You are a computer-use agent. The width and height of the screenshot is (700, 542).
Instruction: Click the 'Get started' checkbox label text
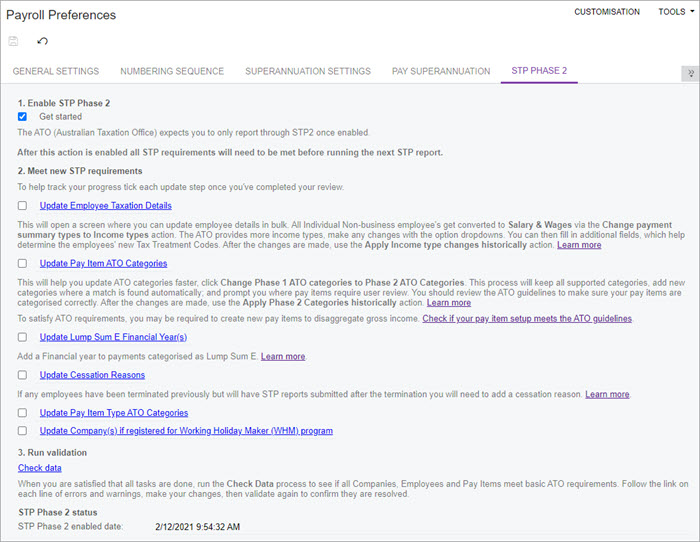(61, 117)
